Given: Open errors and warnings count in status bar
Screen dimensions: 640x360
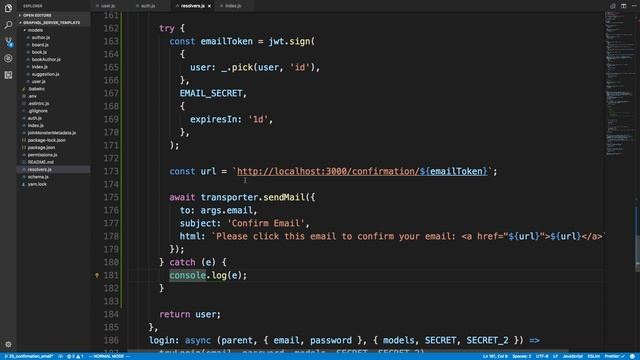Looking at the screenshot, I should [75, 356].
